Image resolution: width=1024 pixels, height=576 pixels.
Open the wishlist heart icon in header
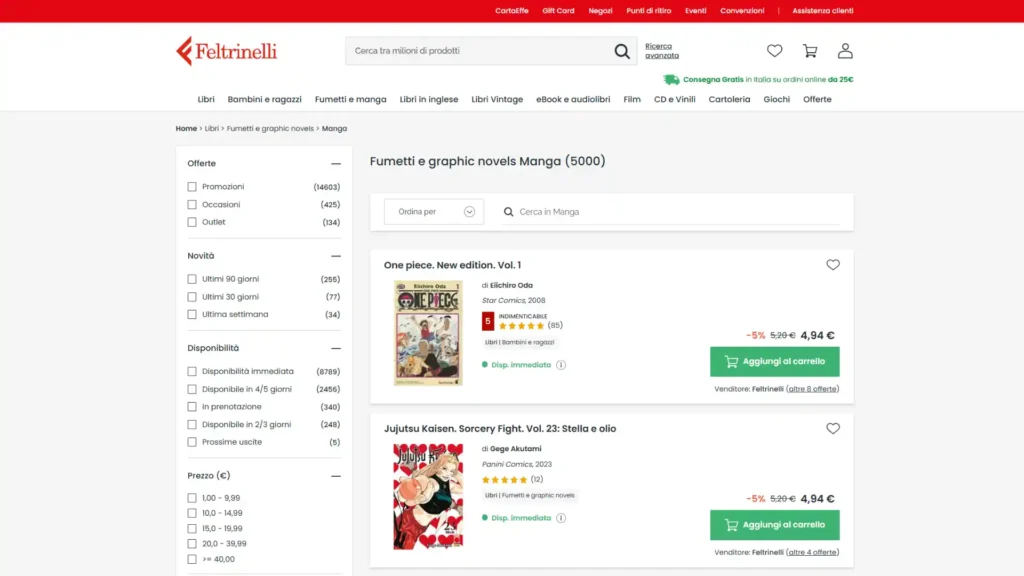[775, 50]
